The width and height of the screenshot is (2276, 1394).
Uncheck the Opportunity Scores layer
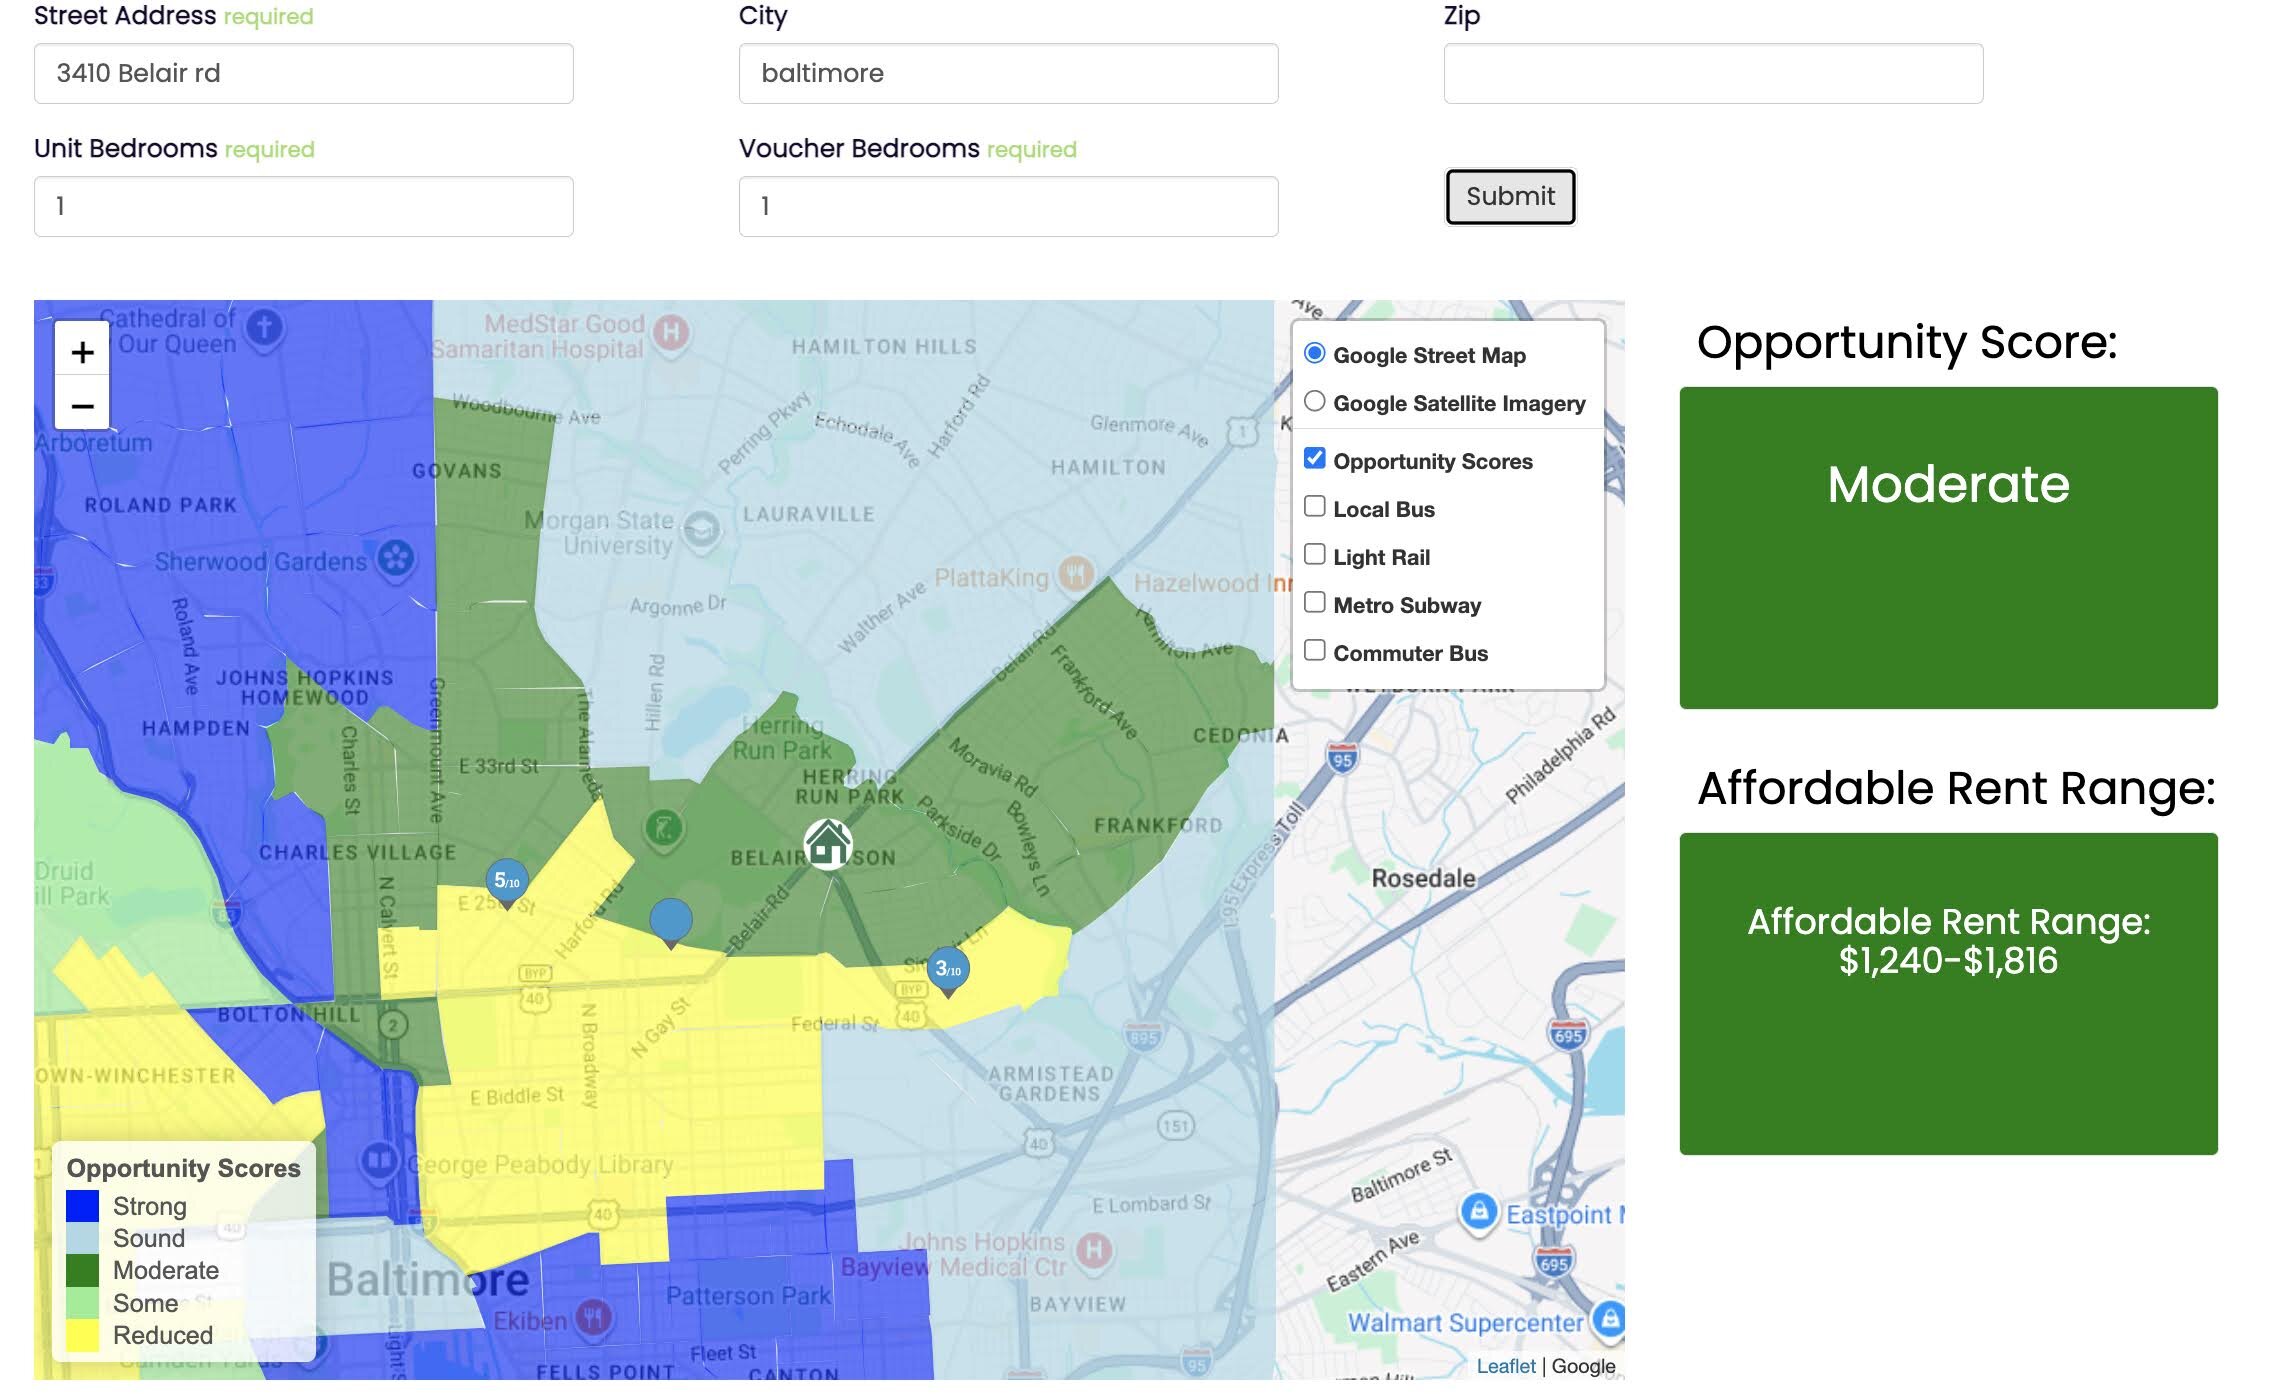tap(1315, 458)
